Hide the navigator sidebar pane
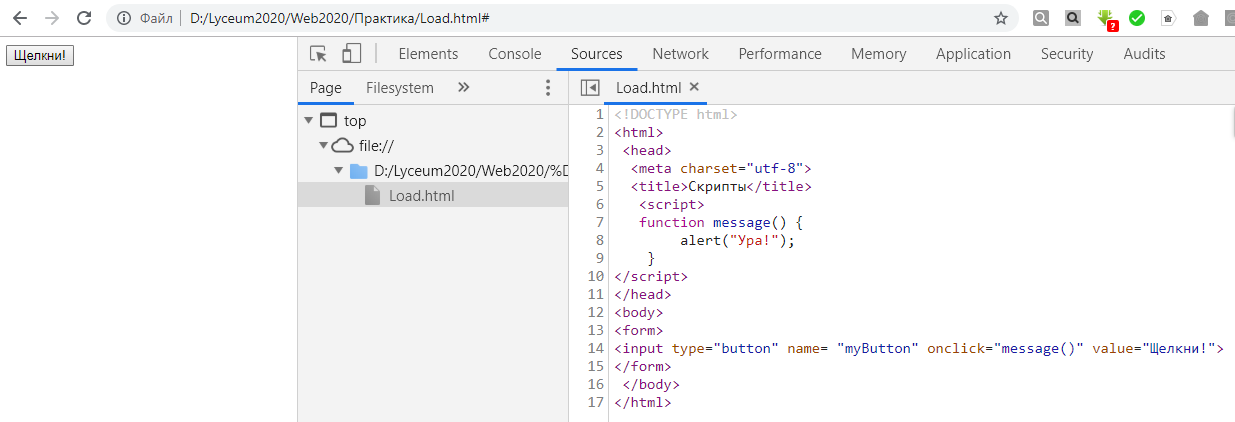The height and width of the screenshot is (422, 1235). 589,88
